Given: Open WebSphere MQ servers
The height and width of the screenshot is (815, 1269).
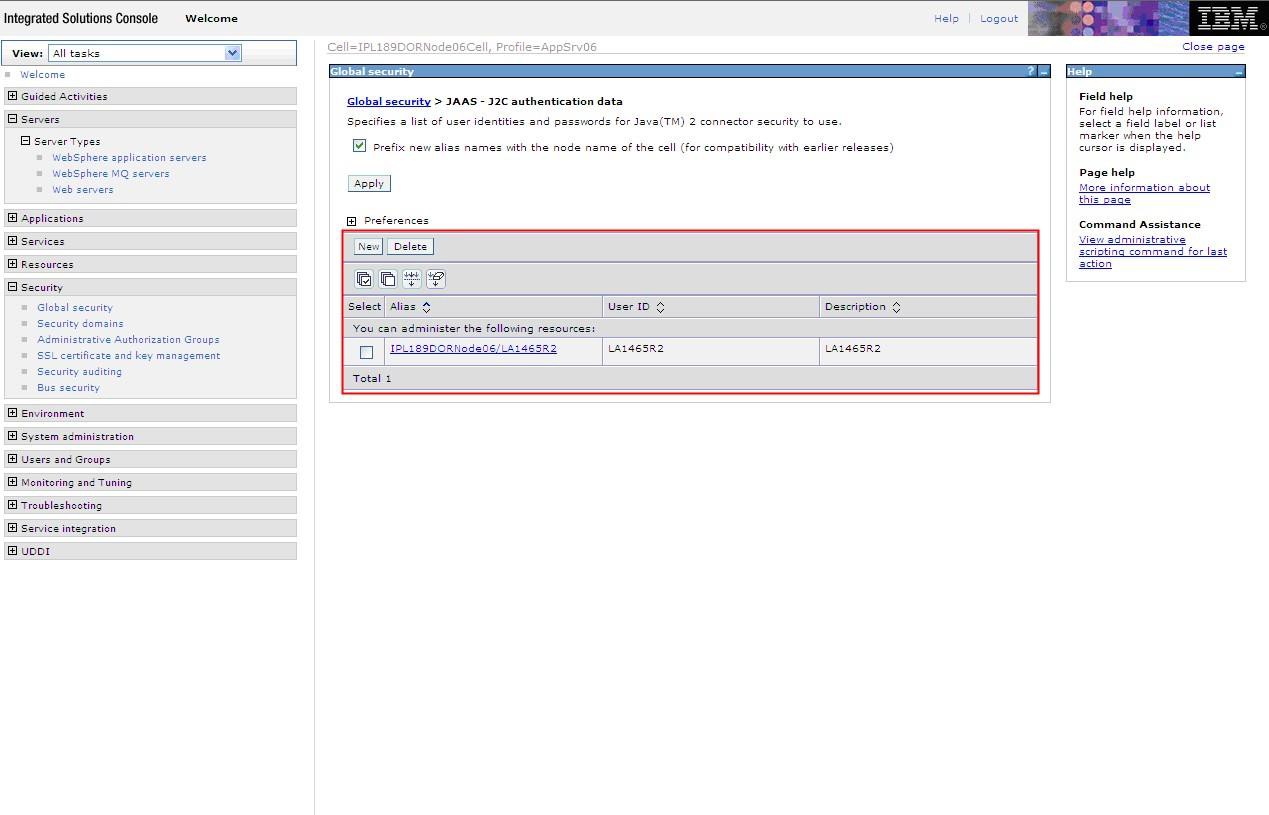Looking at the screenshot, I should point(111,174).
